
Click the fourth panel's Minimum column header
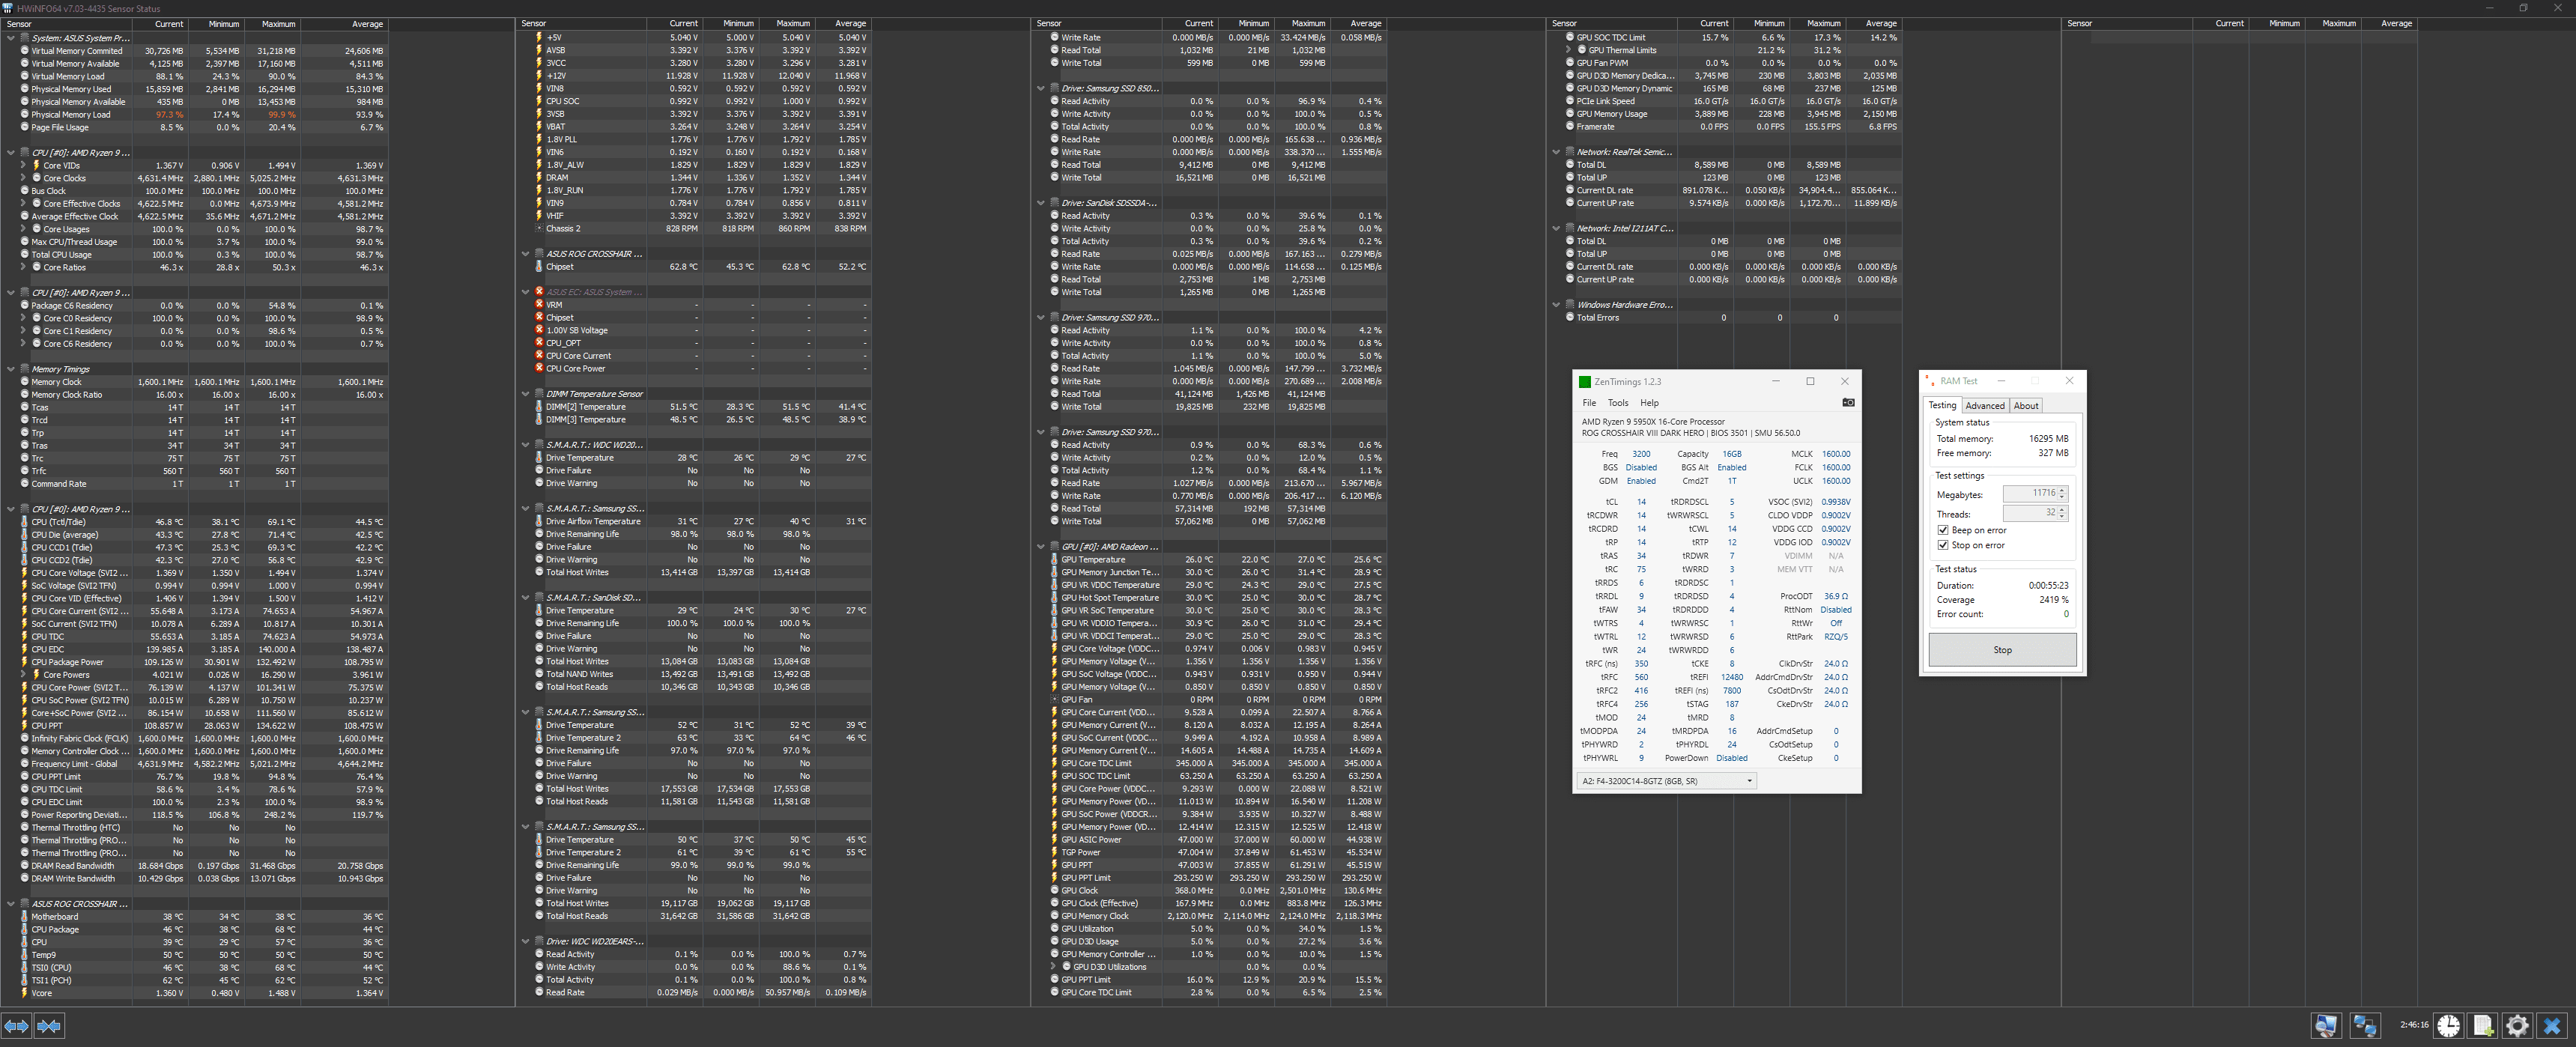(1760, 24)
